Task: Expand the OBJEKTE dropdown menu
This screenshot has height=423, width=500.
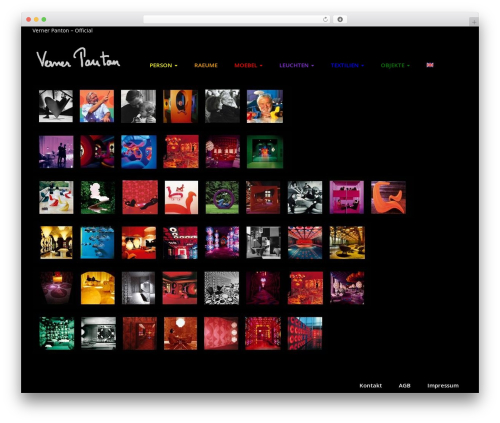Action: point(395,65)
